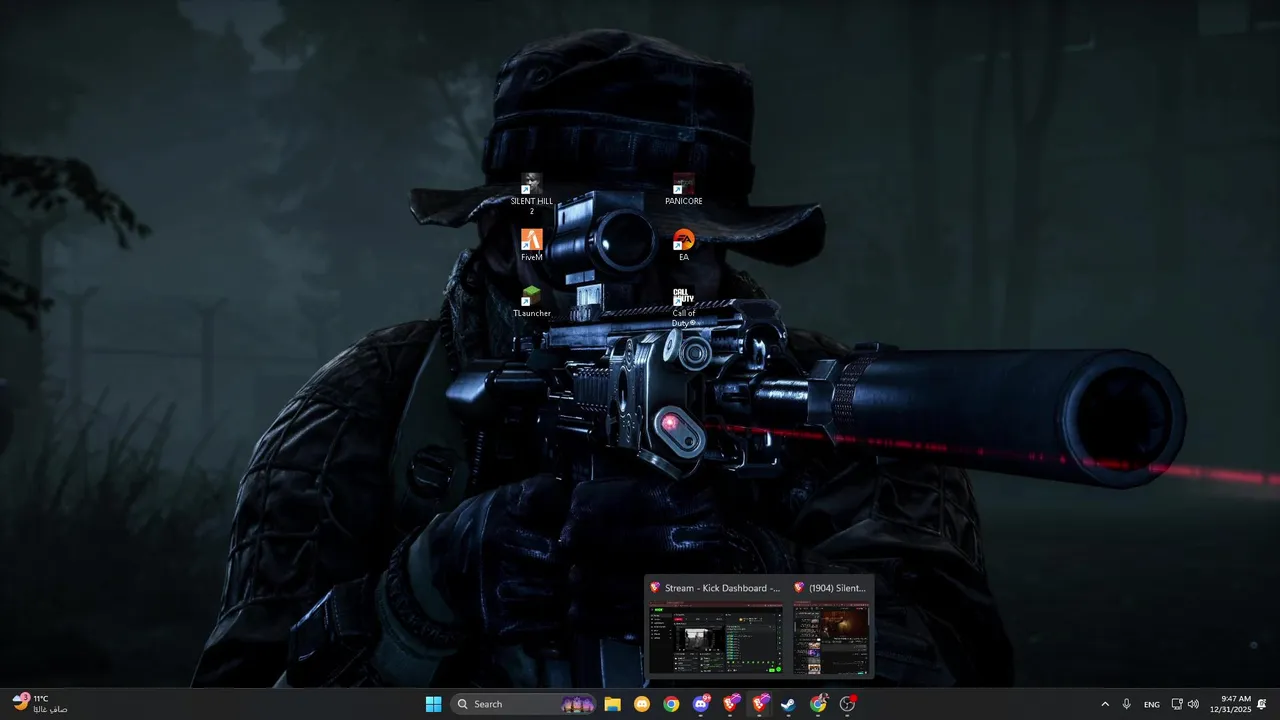The width and height of the screenshot is (1280, 720).
Task: Open the plain Google Chrome taskbar icon
Action: [671, 704]
